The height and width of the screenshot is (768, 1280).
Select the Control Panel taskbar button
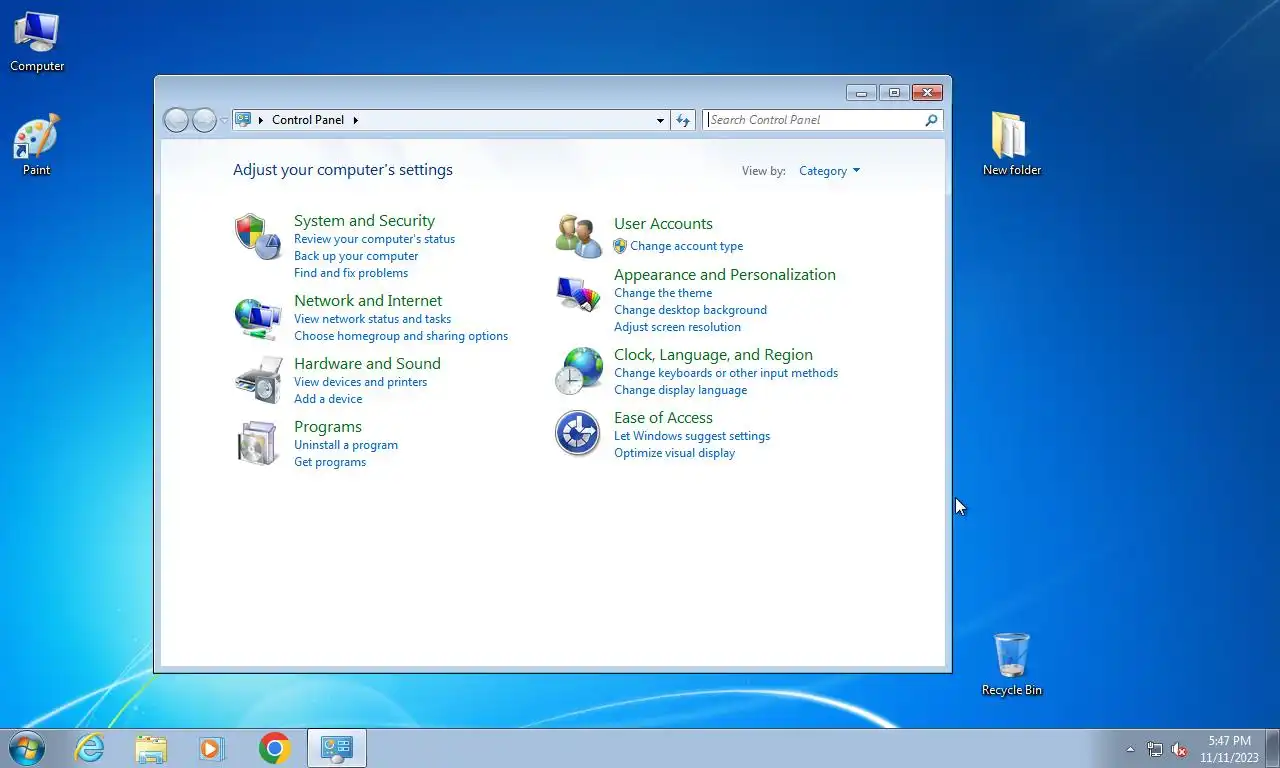point(337,748)
